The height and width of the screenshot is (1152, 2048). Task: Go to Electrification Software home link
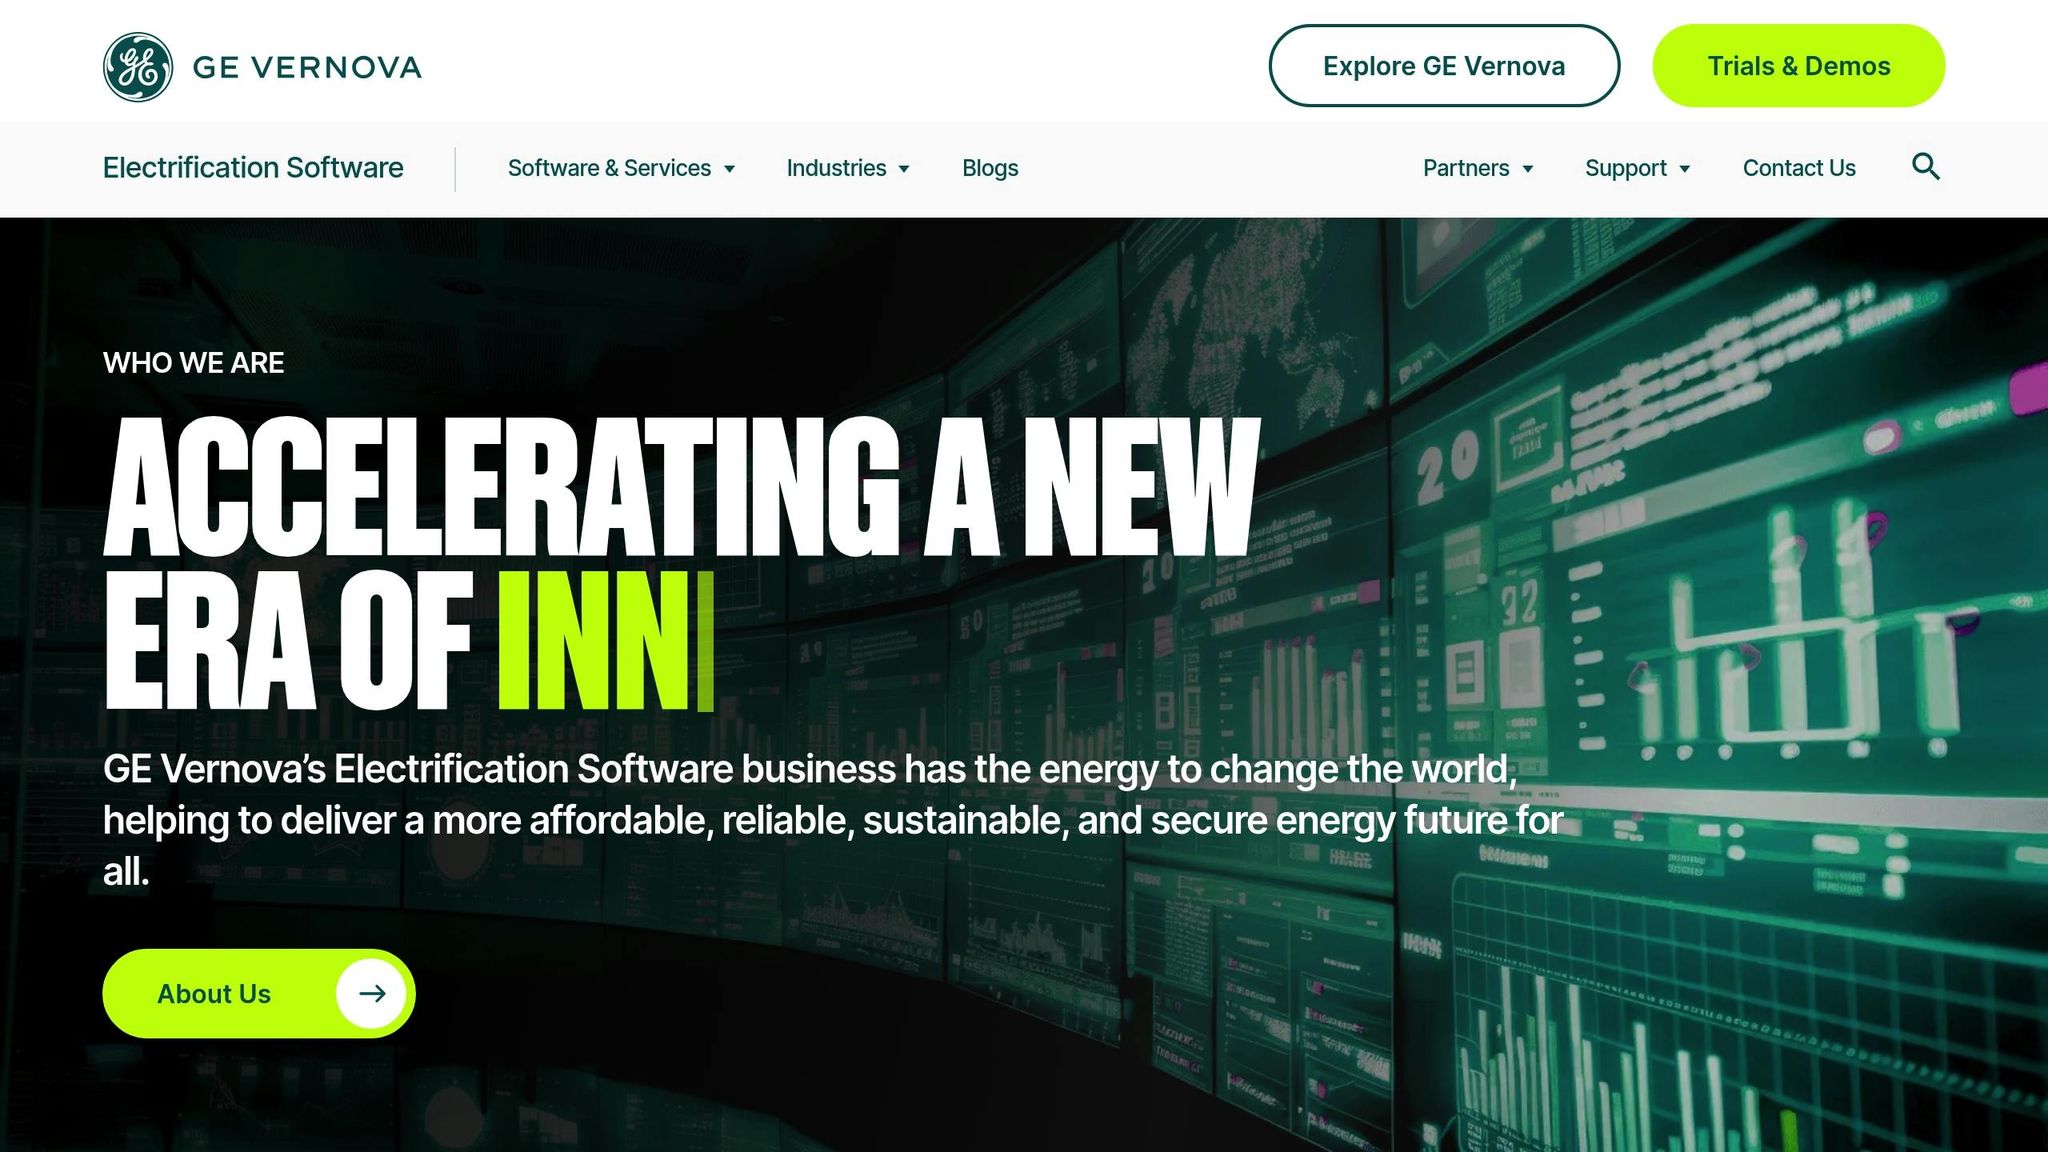click(x=253, y=167)
